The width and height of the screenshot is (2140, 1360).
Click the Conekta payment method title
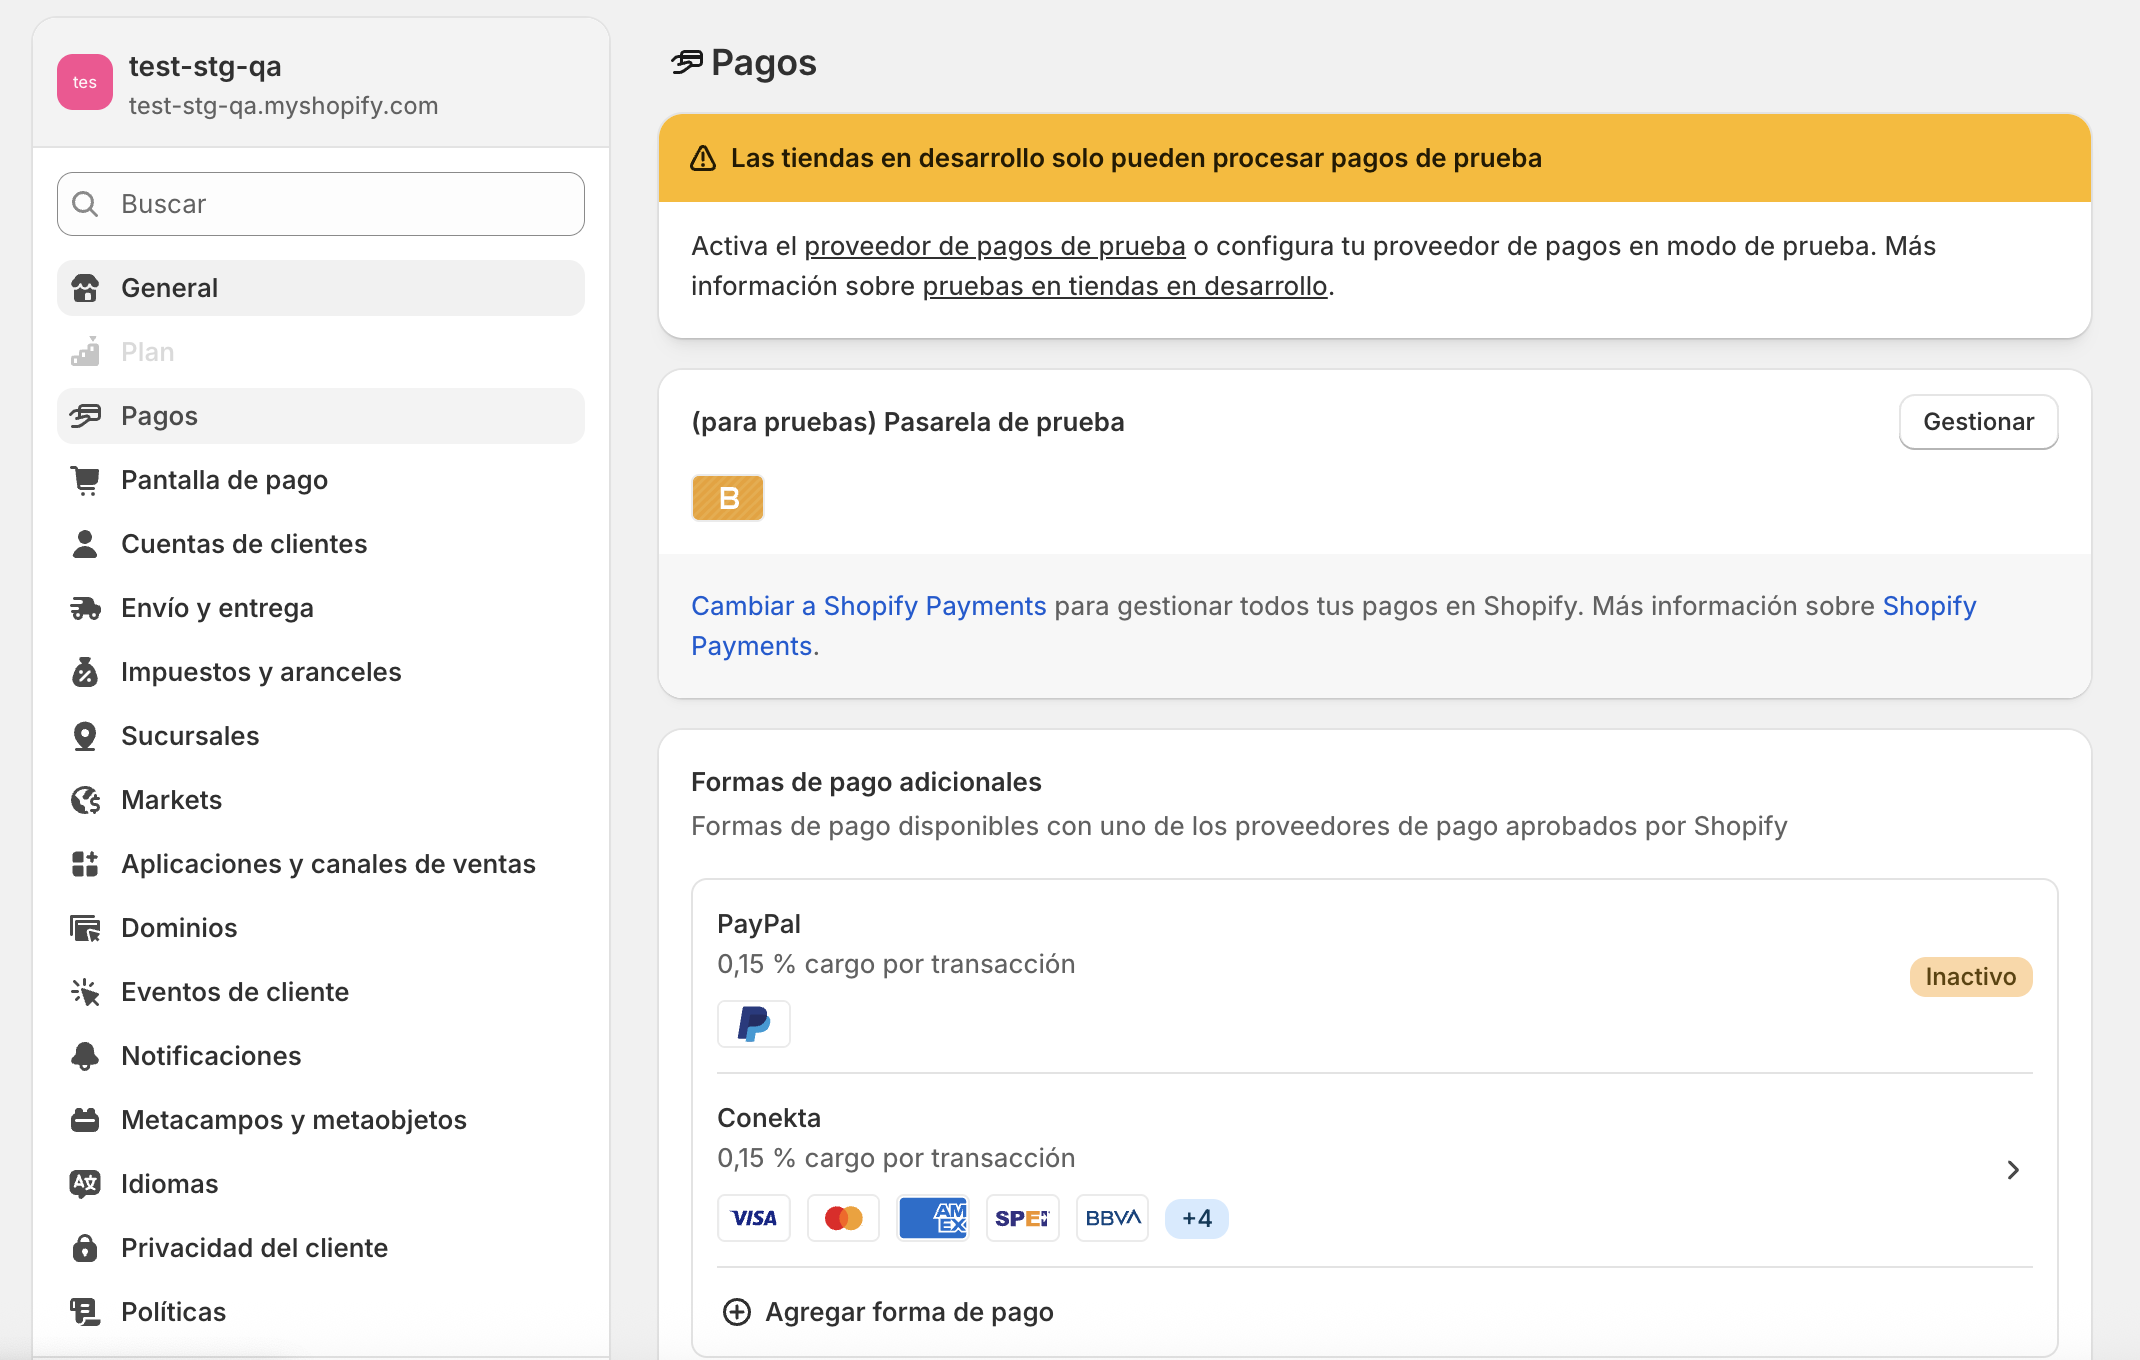[x=769, y=1118]
